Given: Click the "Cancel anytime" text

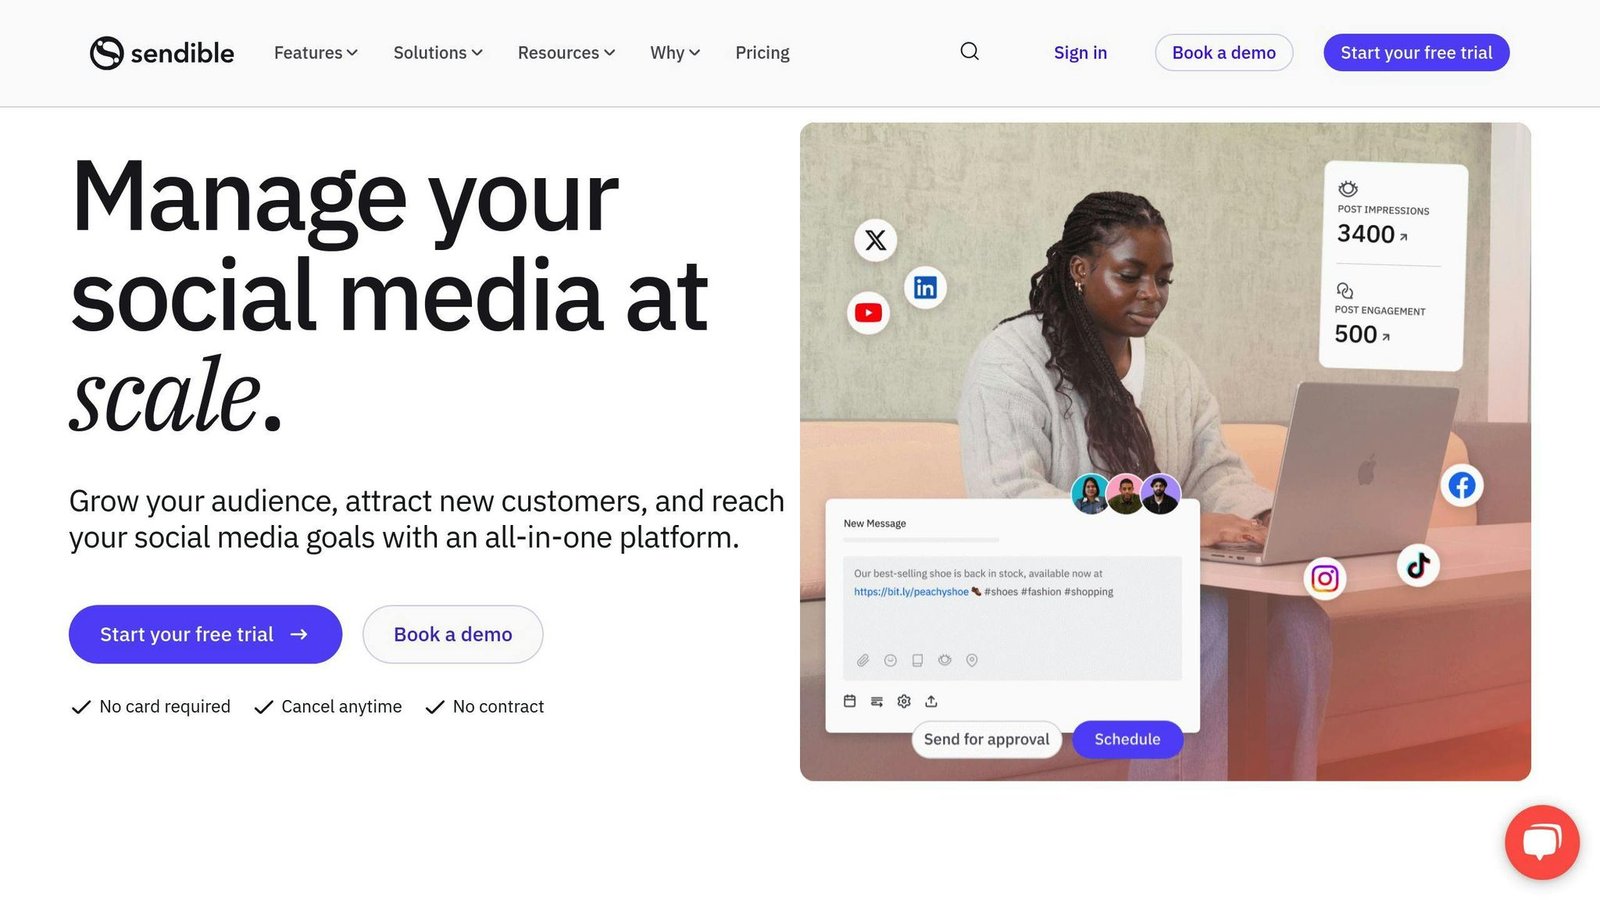Looking at the screenshot, I should (x=342, y=707).
